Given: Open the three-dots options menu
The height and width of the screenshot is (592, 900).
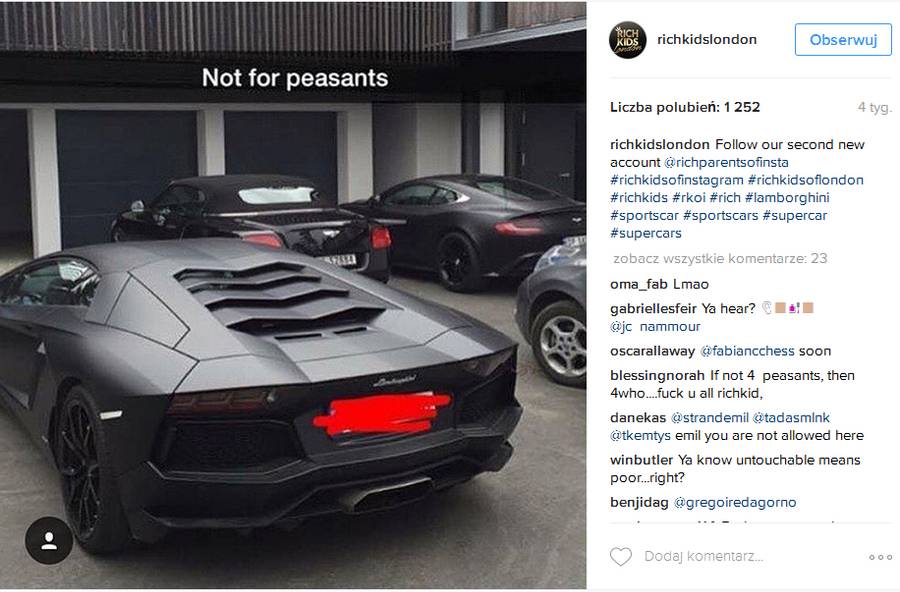Looking at the screenshot, I should pos(880,557).
